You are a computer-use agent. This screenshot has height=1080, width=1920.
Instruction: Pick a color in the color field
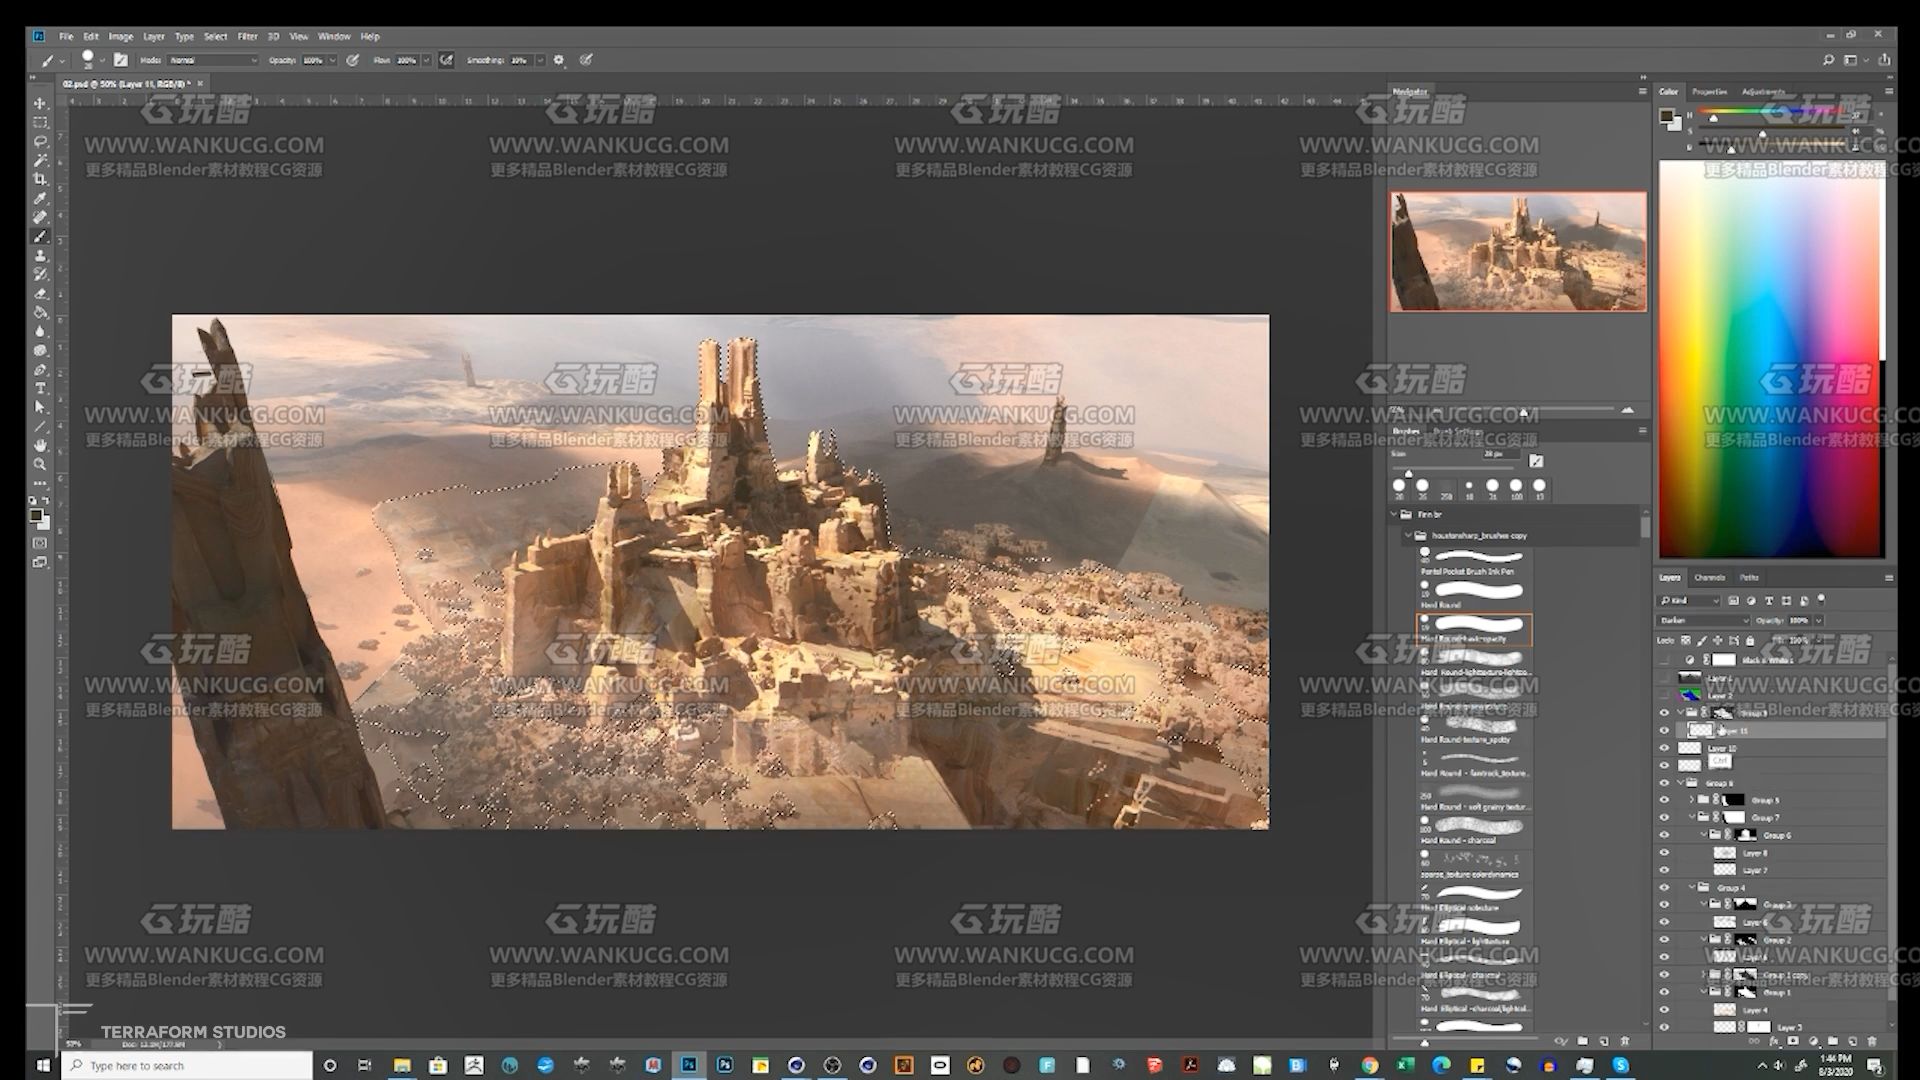[x=1769, y=358]
